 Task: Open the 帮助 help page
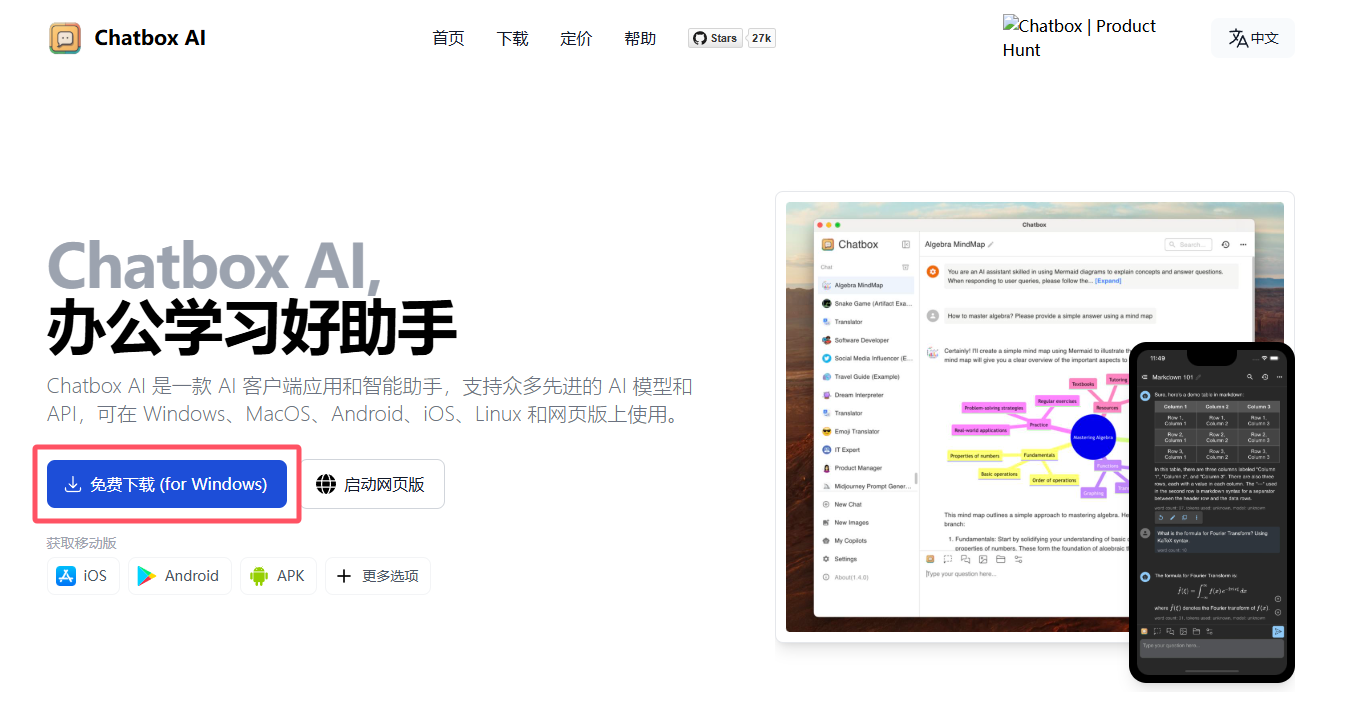640,38
